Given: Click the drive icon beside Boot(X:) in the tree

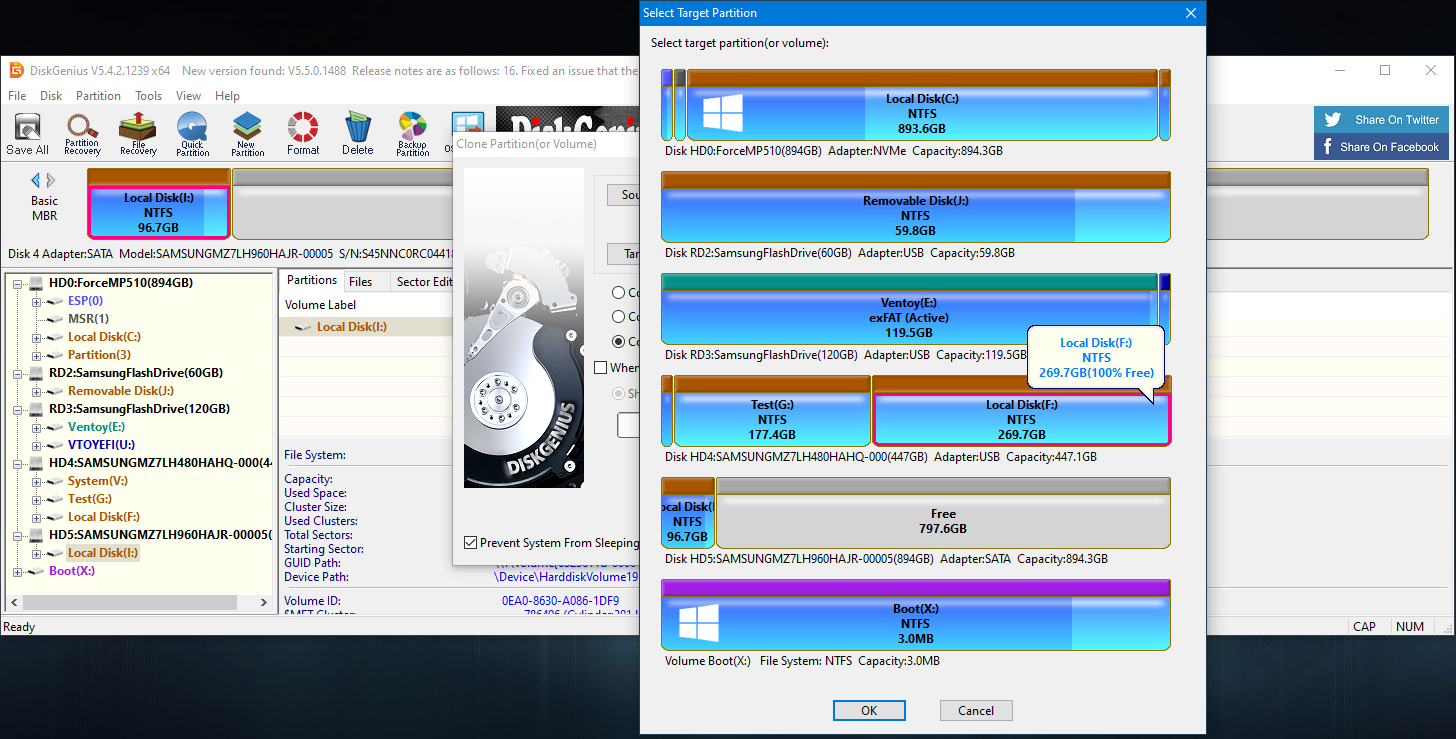Looking at the screenshot, I should coord(37,571).
